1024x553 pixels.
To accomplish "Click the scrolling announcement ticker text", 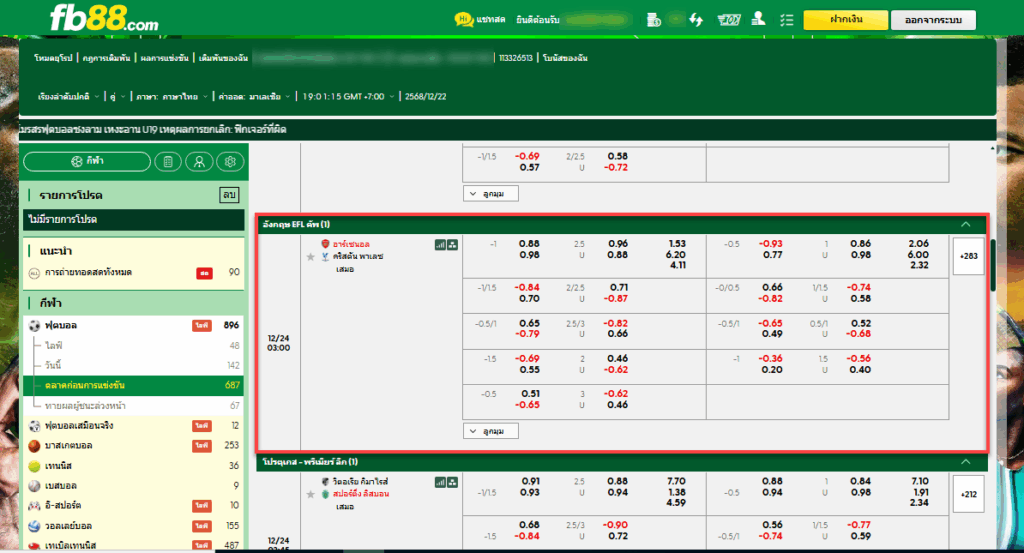I will (x=153, y=129).
